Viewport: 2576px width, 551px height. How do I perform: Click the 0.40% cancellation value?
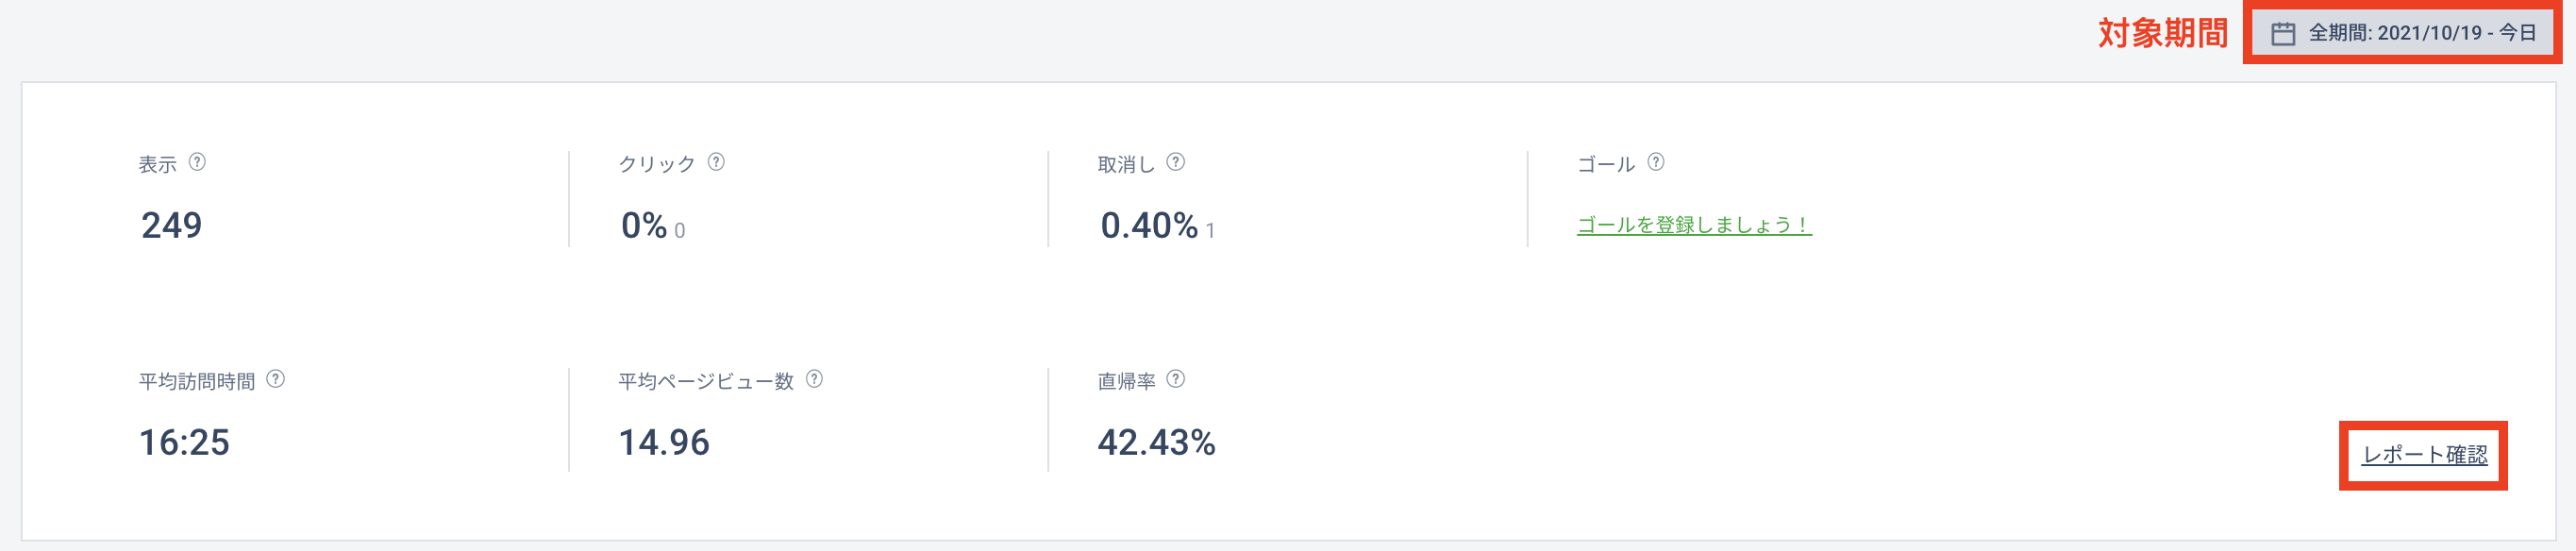(1149, 226)
